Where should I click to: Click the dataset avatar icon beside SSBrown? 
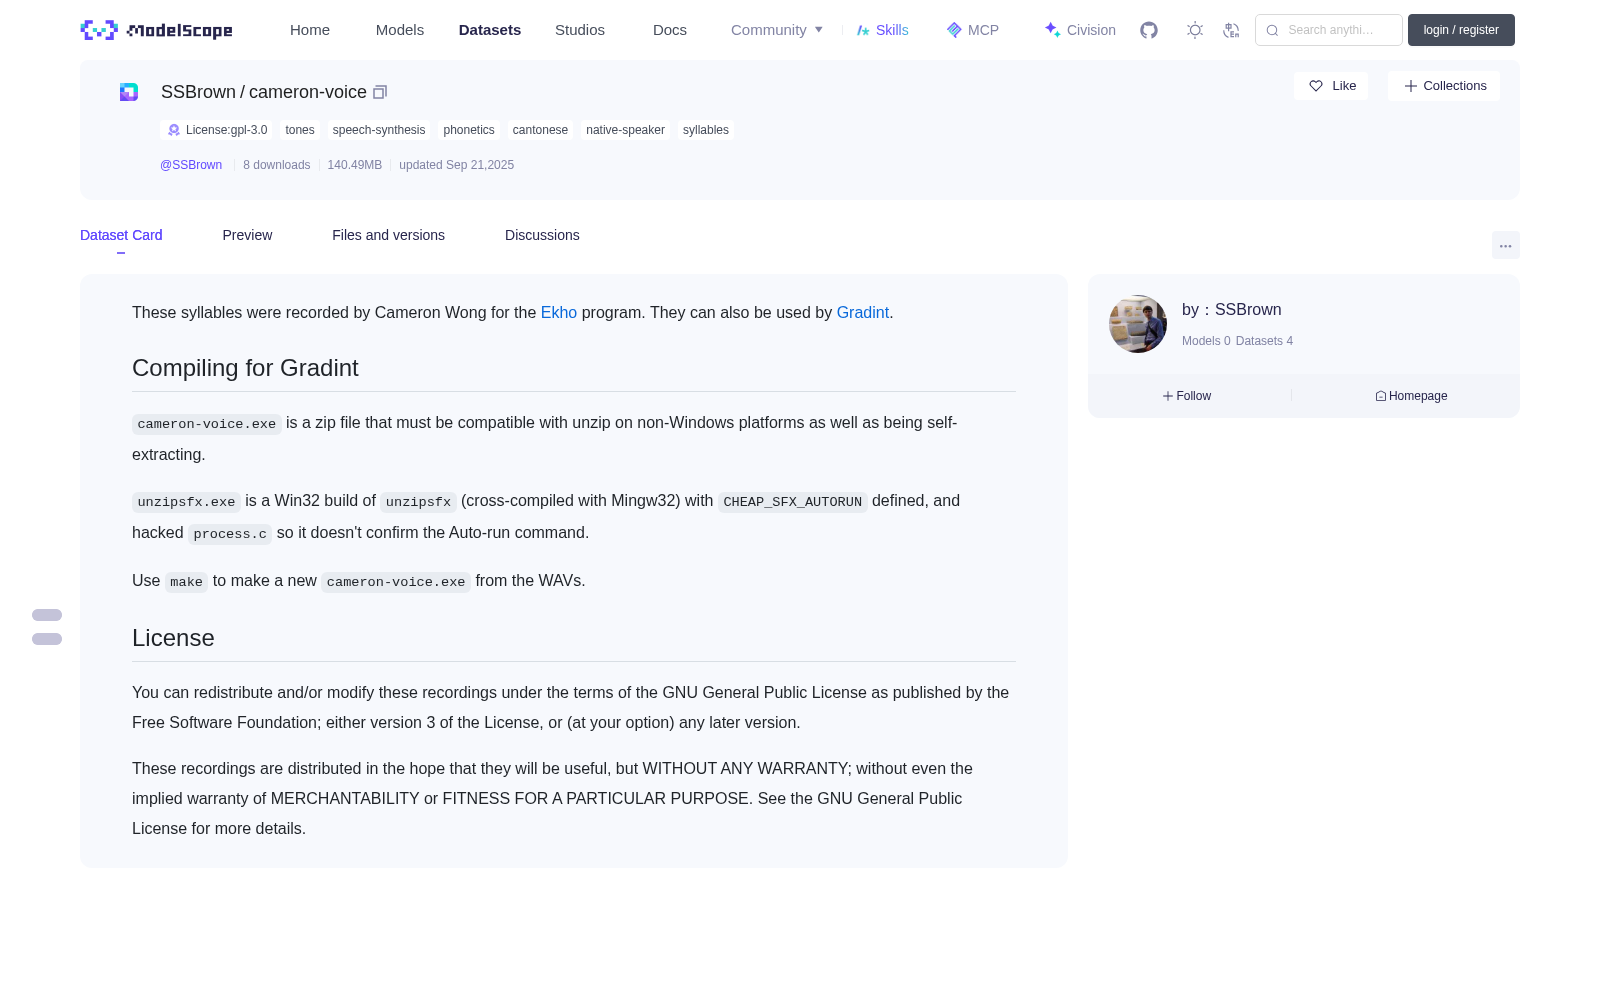tap(129, 92)
